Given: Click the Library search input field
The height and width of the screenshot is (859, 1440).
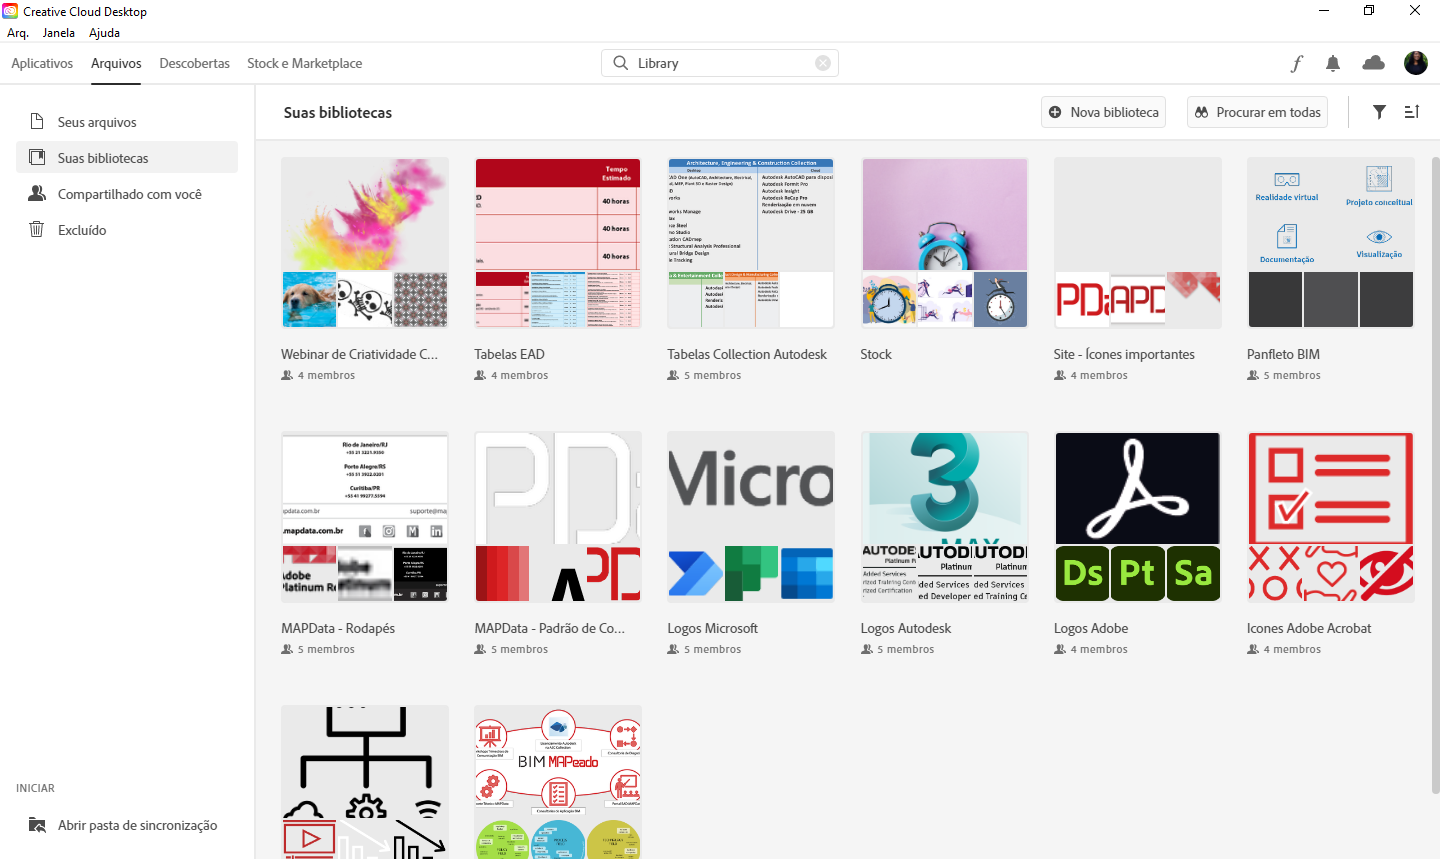Looking at the screenshot, I should (x=722, y=63).
